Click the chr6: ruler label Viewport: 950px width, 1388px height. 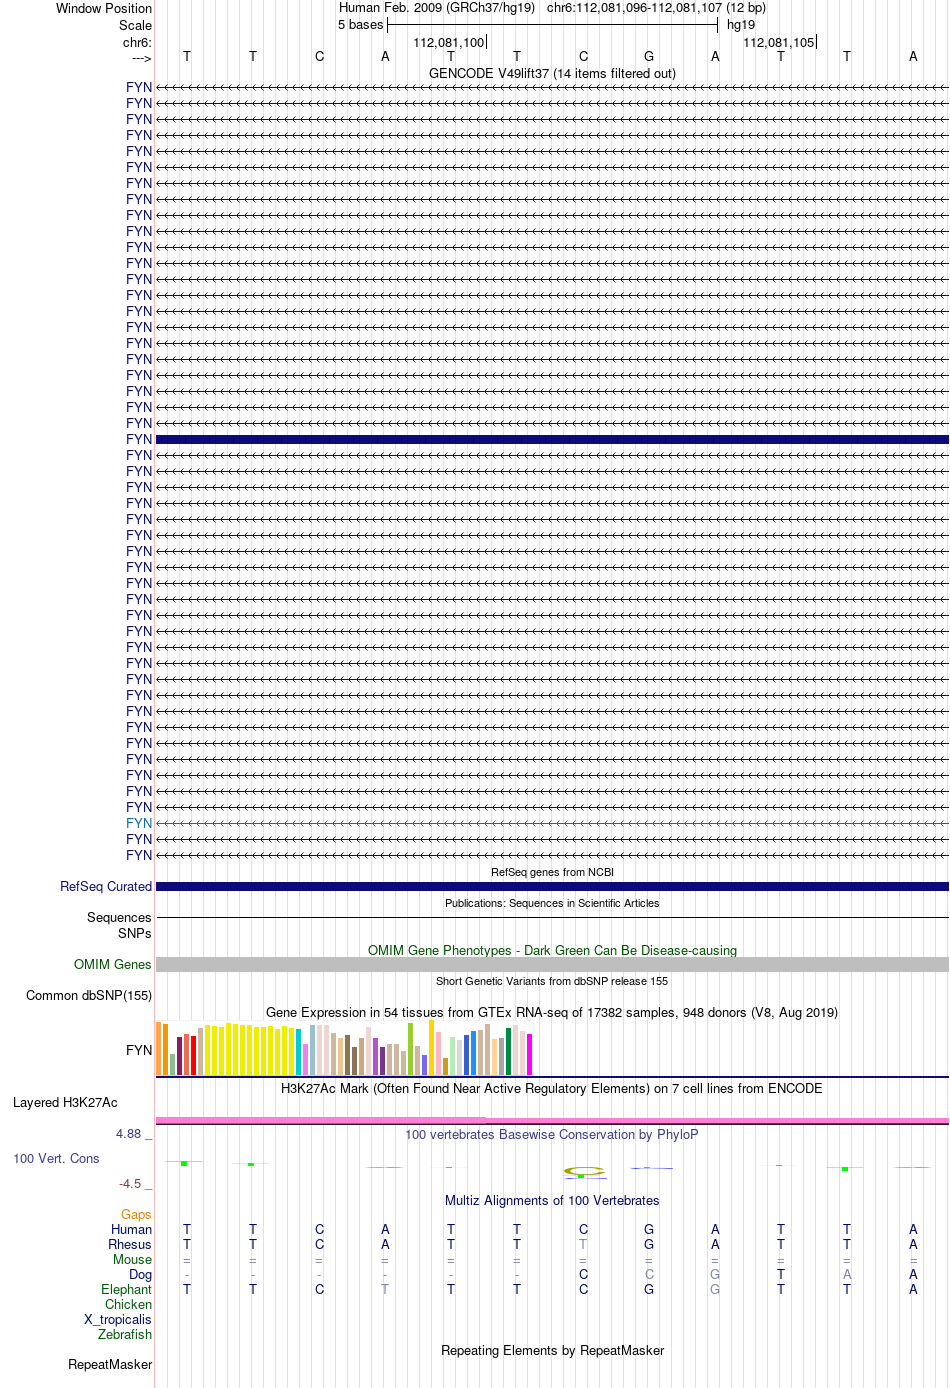137,42
